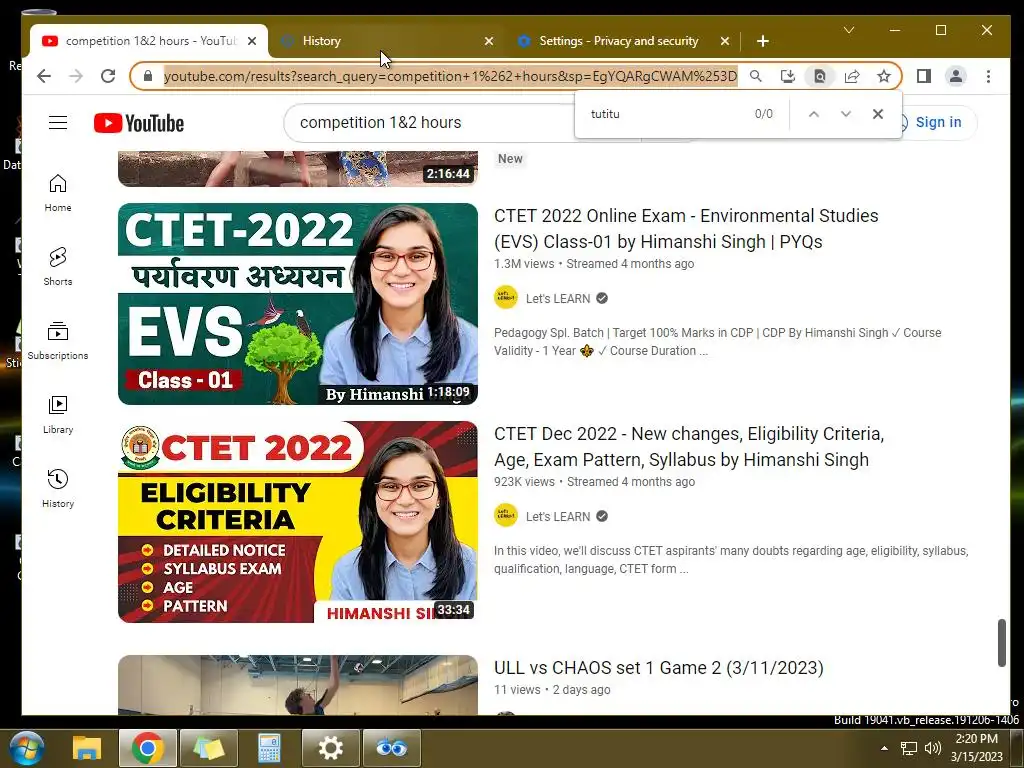Image resolution: width=1024 pixels, height=768 pixels.
Task: Click the magnifier icon in the address bar
Action: [756, 76]
